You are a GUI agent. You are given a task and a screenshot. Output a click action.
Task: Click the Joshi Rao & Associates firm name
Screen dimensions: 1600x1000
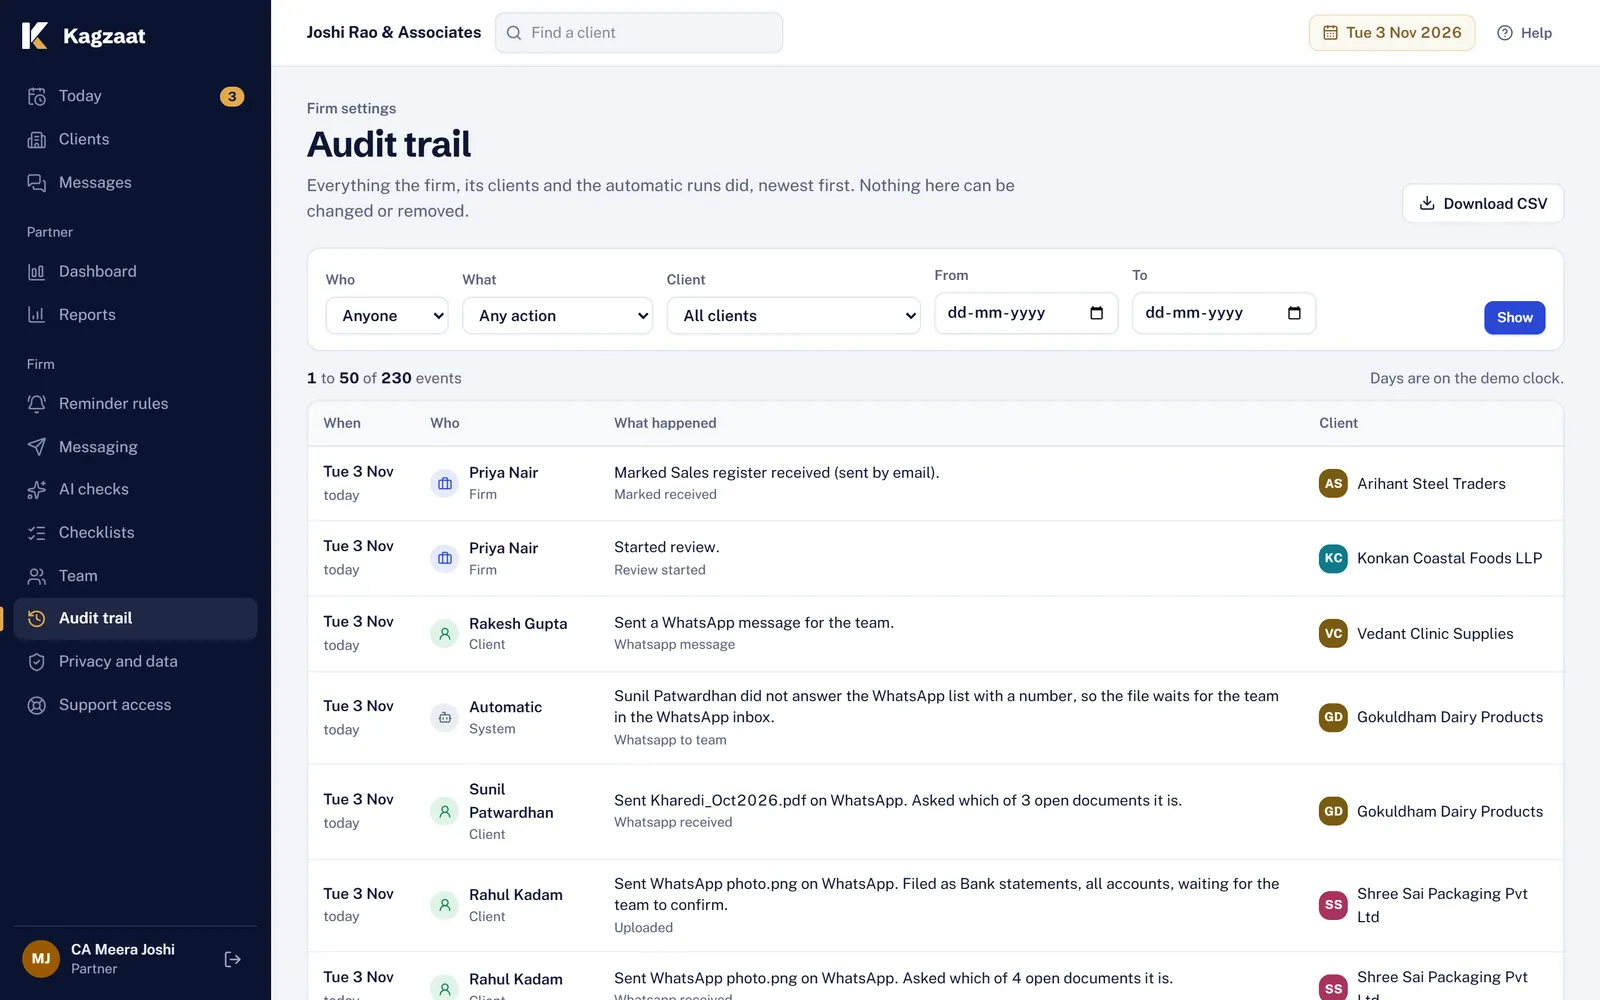tap(394, 32)
